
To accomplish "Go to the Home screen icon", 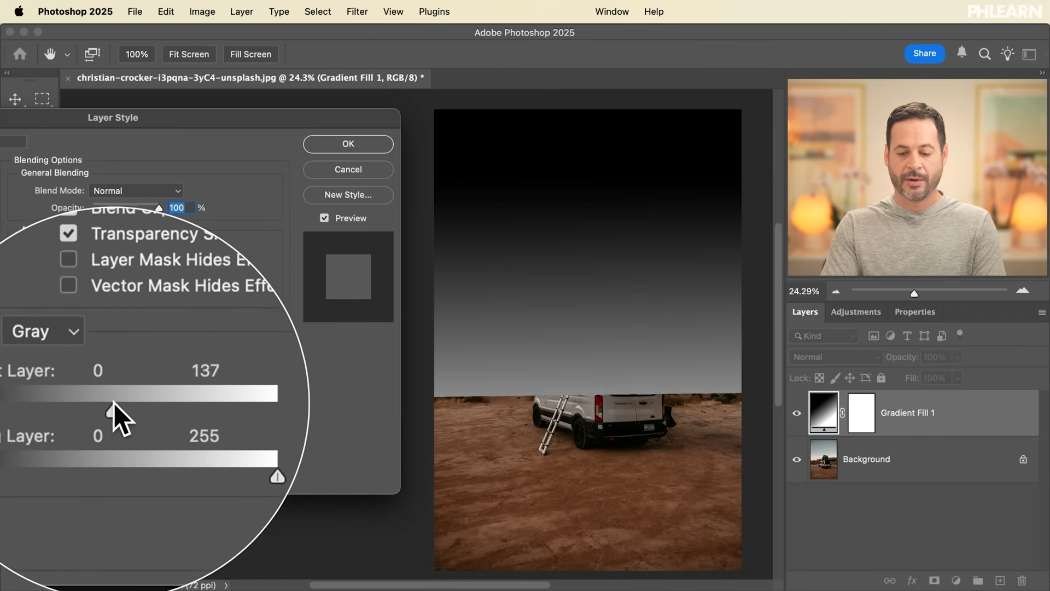I will point(19,54).
